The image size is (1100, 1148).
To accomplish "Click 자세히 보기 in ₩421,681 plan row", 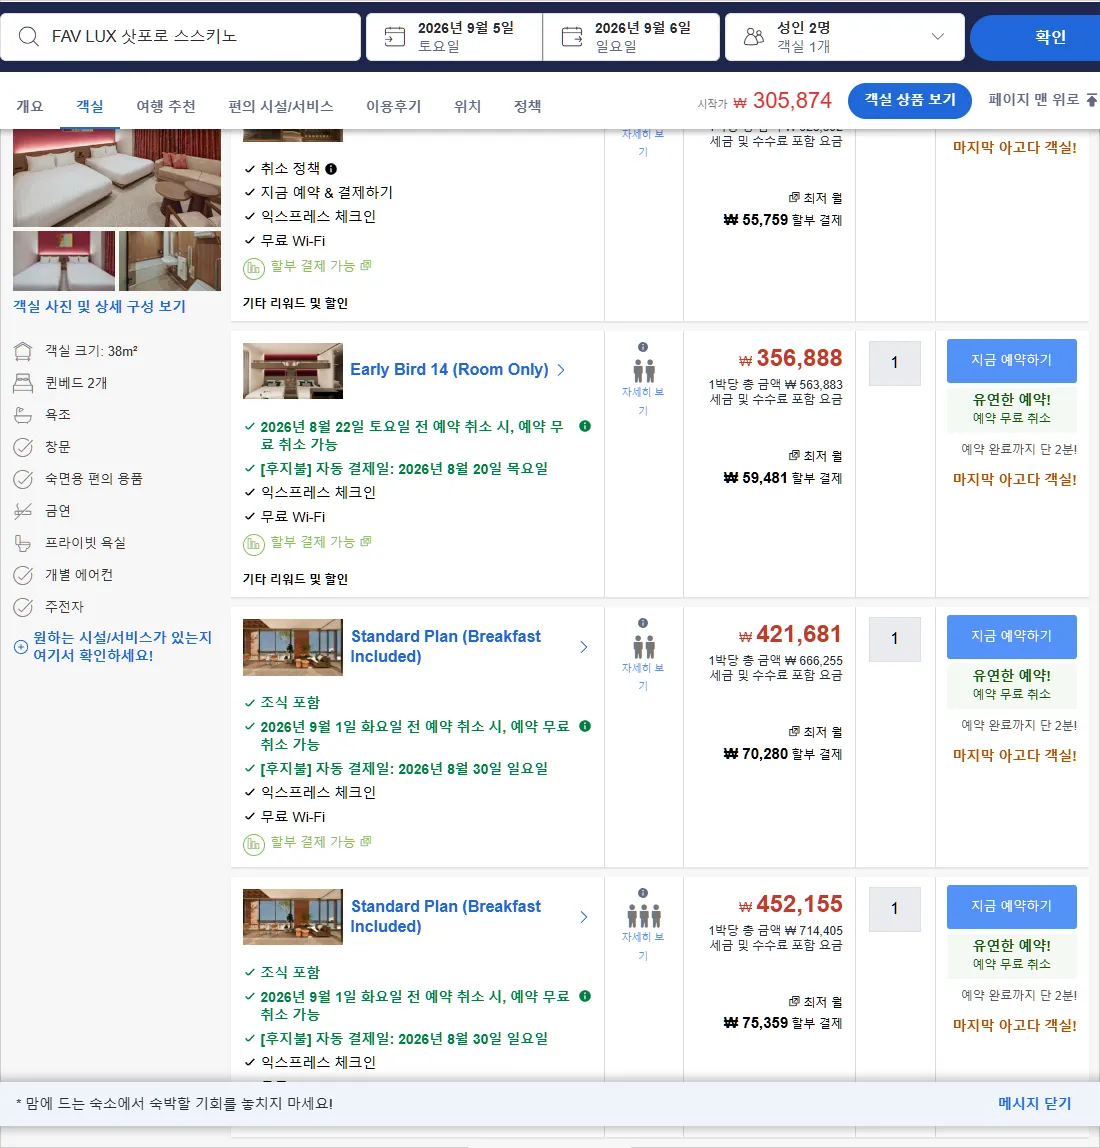I will click(643, 677).
